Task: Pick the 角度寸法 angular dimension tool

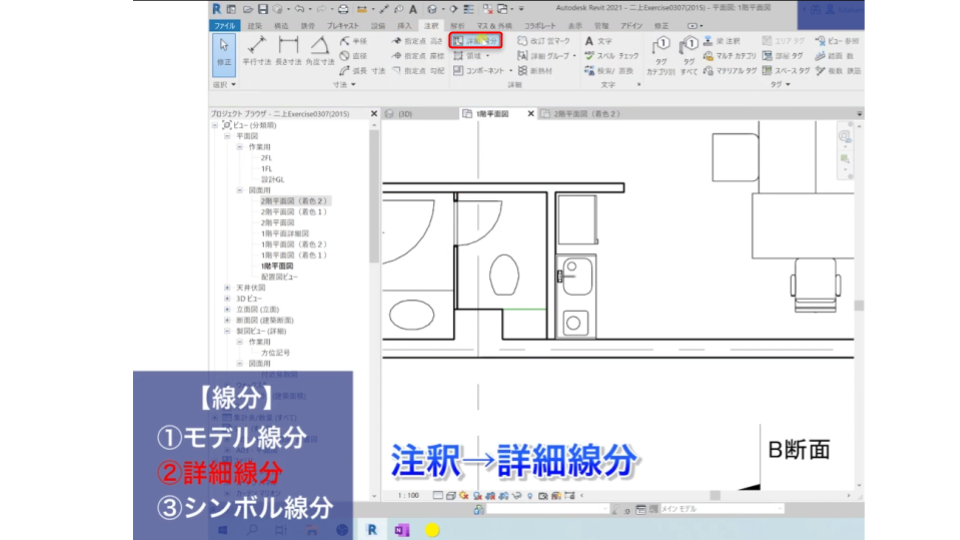Action: (x=319, y=52)
